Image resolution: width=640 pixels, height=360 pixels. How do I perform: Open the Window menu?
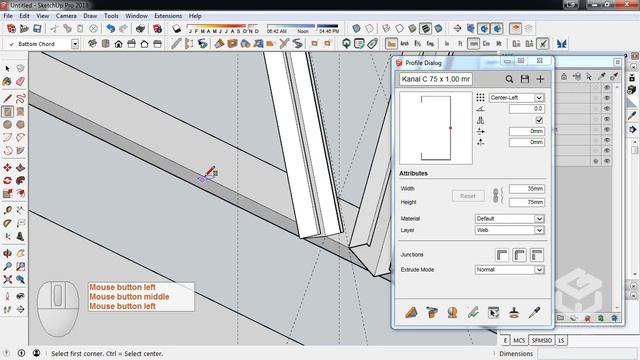click(x=136, y=16)
